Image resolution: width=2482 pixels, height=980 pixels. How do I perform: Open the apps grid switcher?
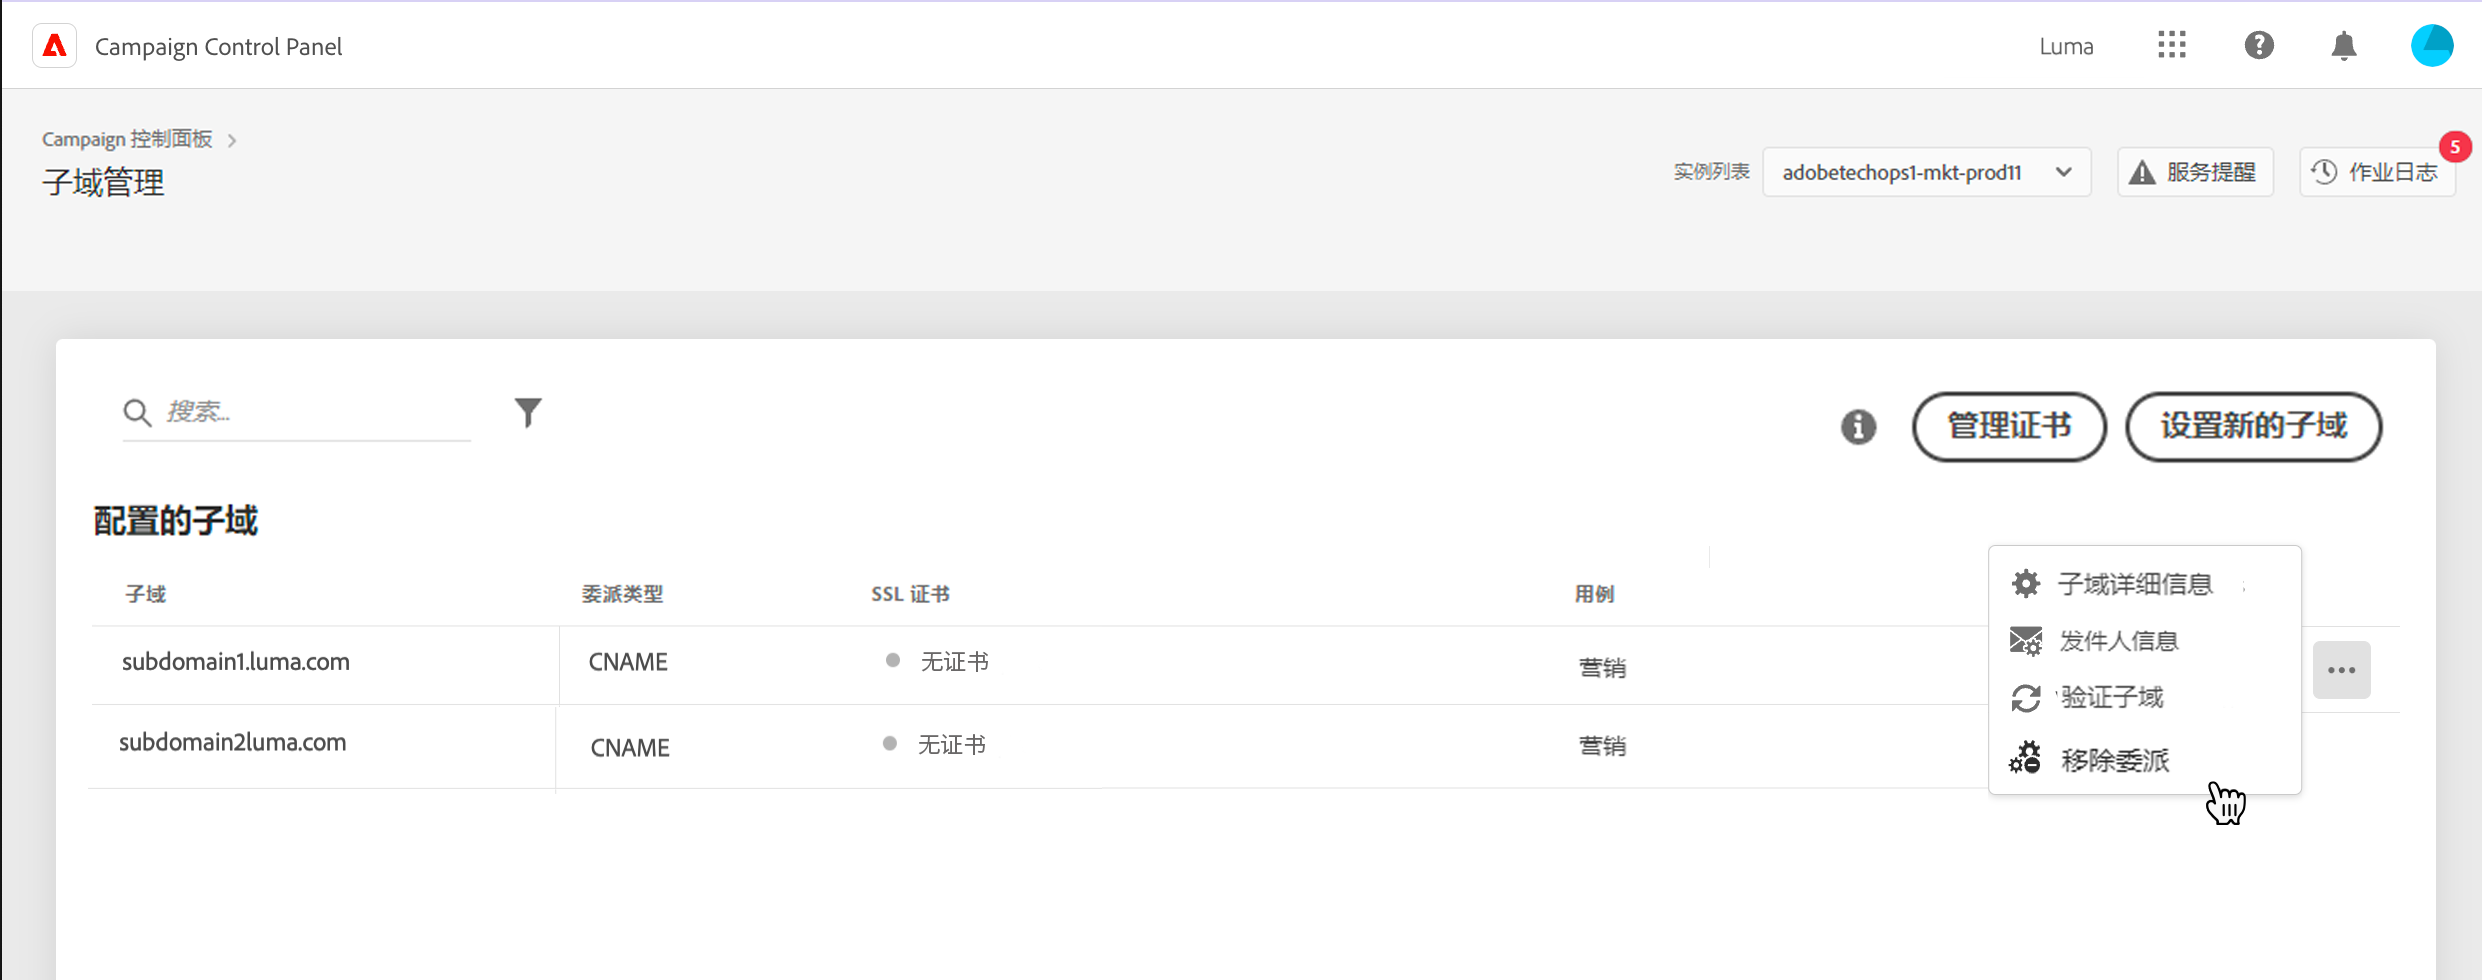click(x=2171, y=45)
